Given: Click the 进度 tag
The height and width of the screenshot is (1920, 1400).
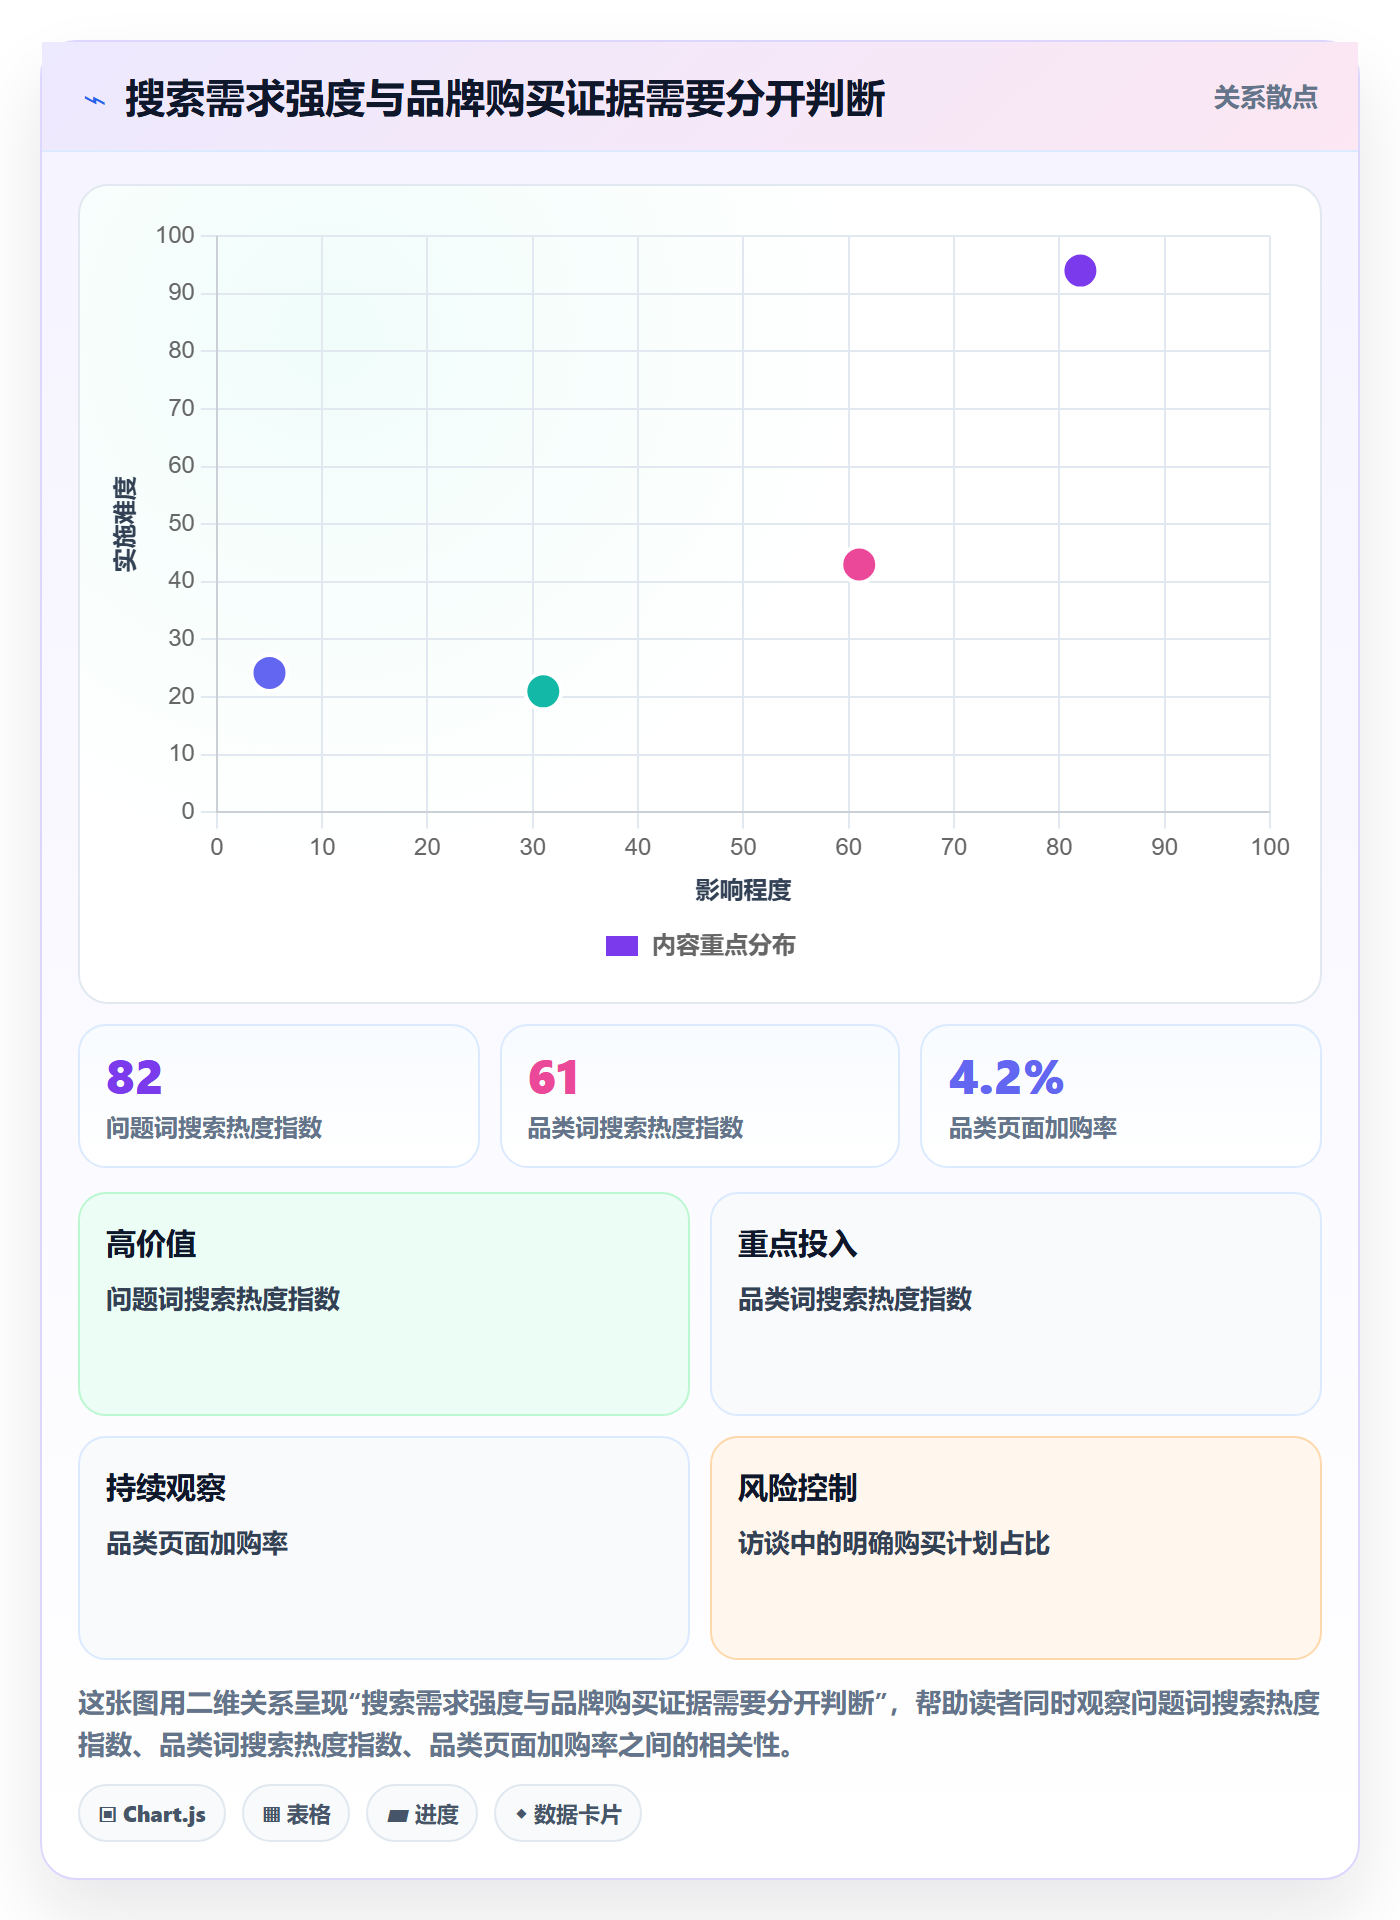Looking at the screenshot, I should (x=422, y=1814).
